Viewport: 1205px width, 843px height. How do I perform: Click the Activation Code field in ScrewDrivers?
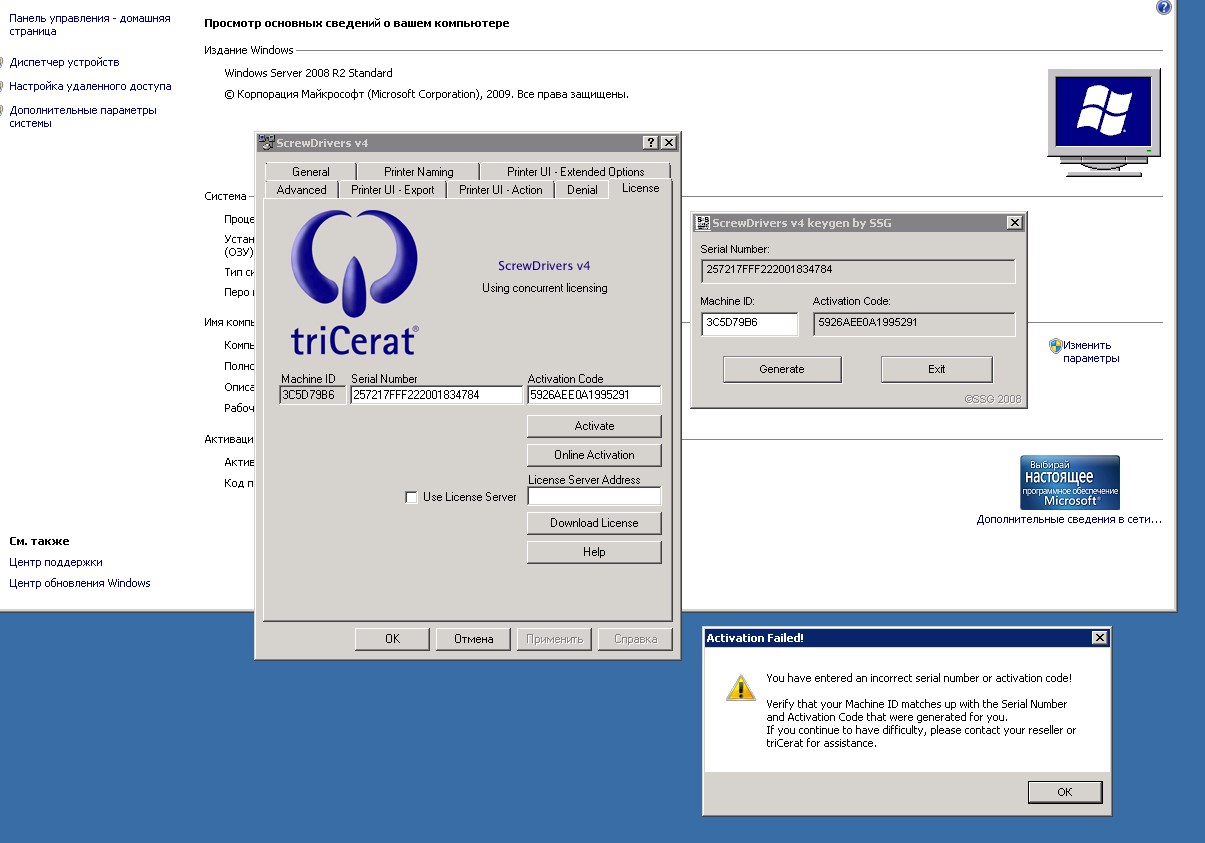tap(594, 395)
